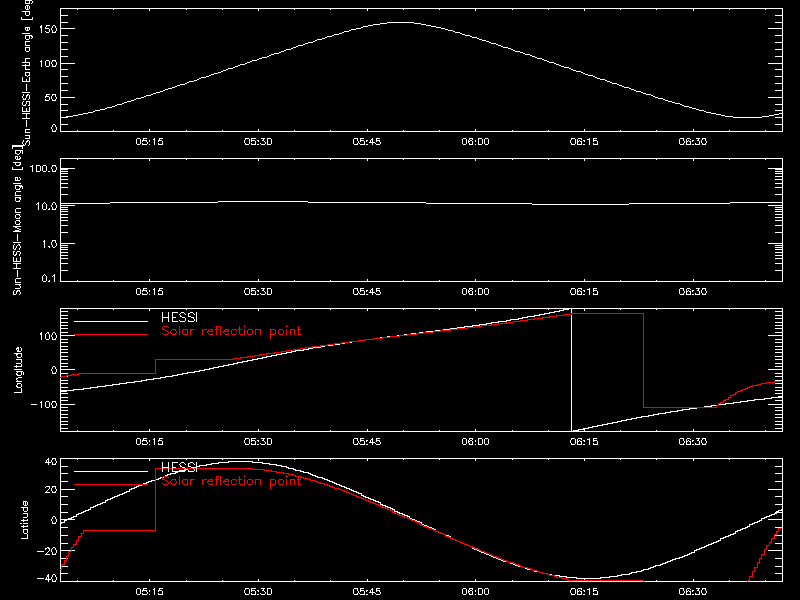Click 06:15 time label under Moon angle plot
800x600 pixels.
[x=584, y=292]
